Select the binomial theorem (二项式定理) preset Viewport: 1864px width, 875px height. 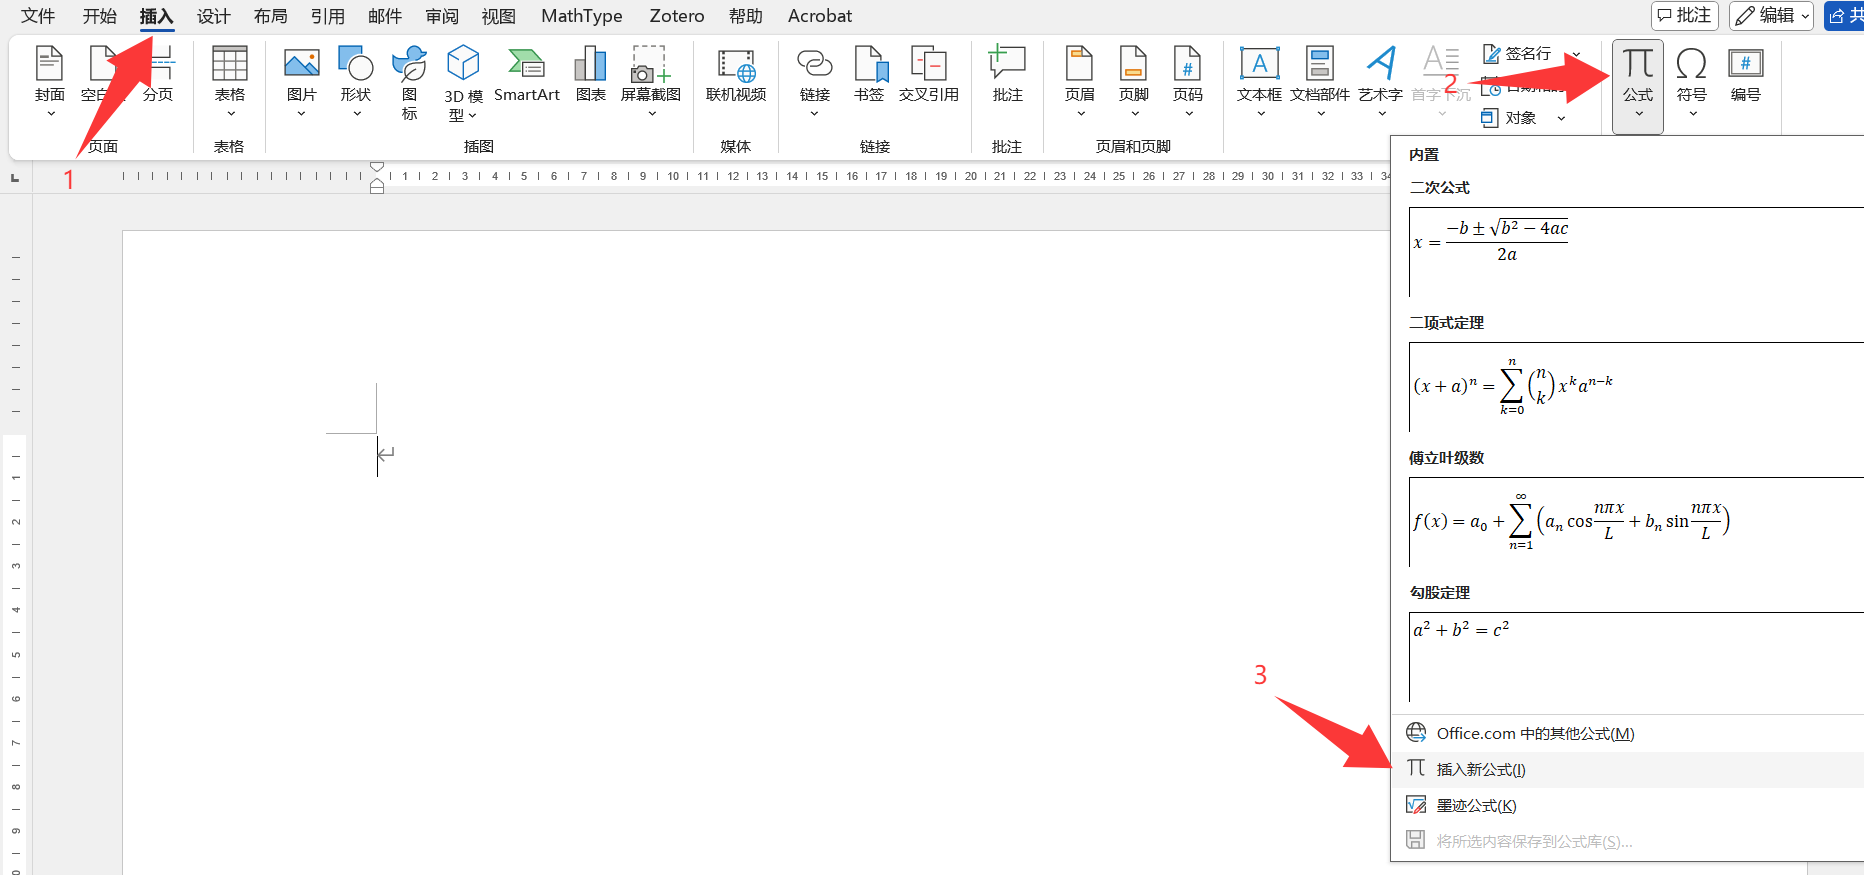(x=1636, y=386)
